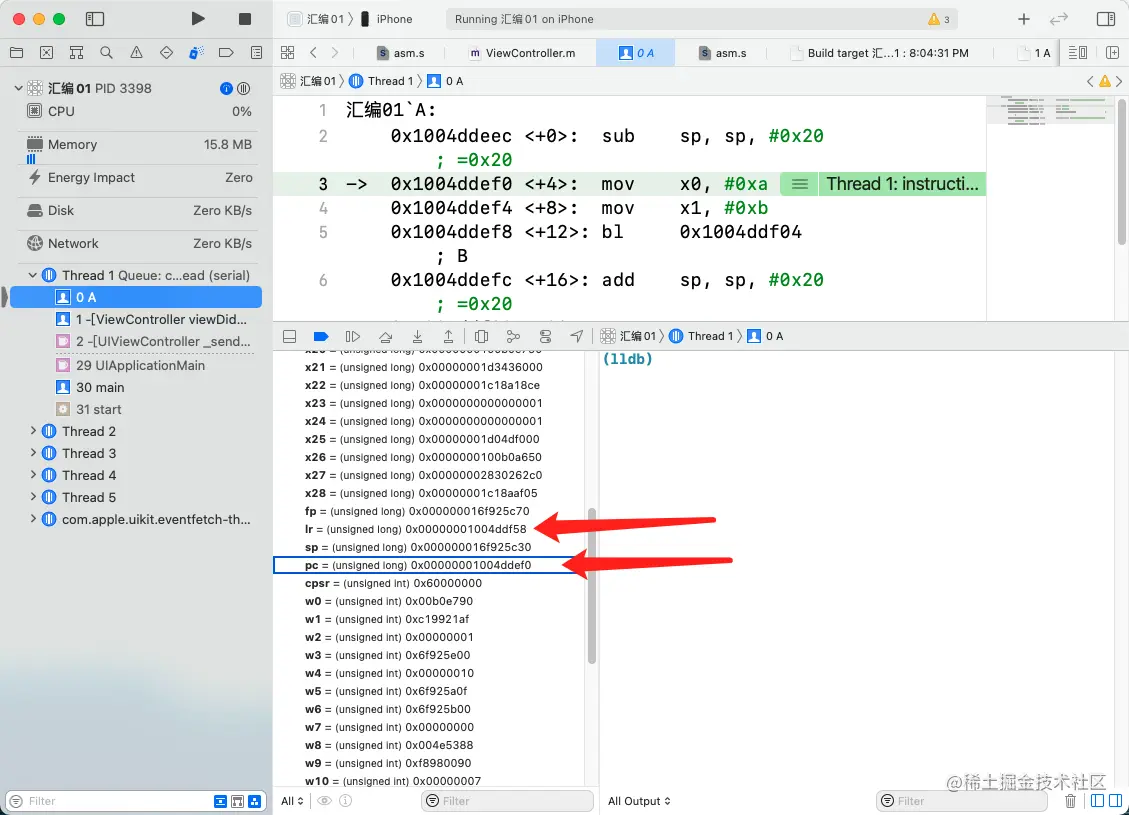Open the Build target tab
1129x815 pixels.
[879, 53]
